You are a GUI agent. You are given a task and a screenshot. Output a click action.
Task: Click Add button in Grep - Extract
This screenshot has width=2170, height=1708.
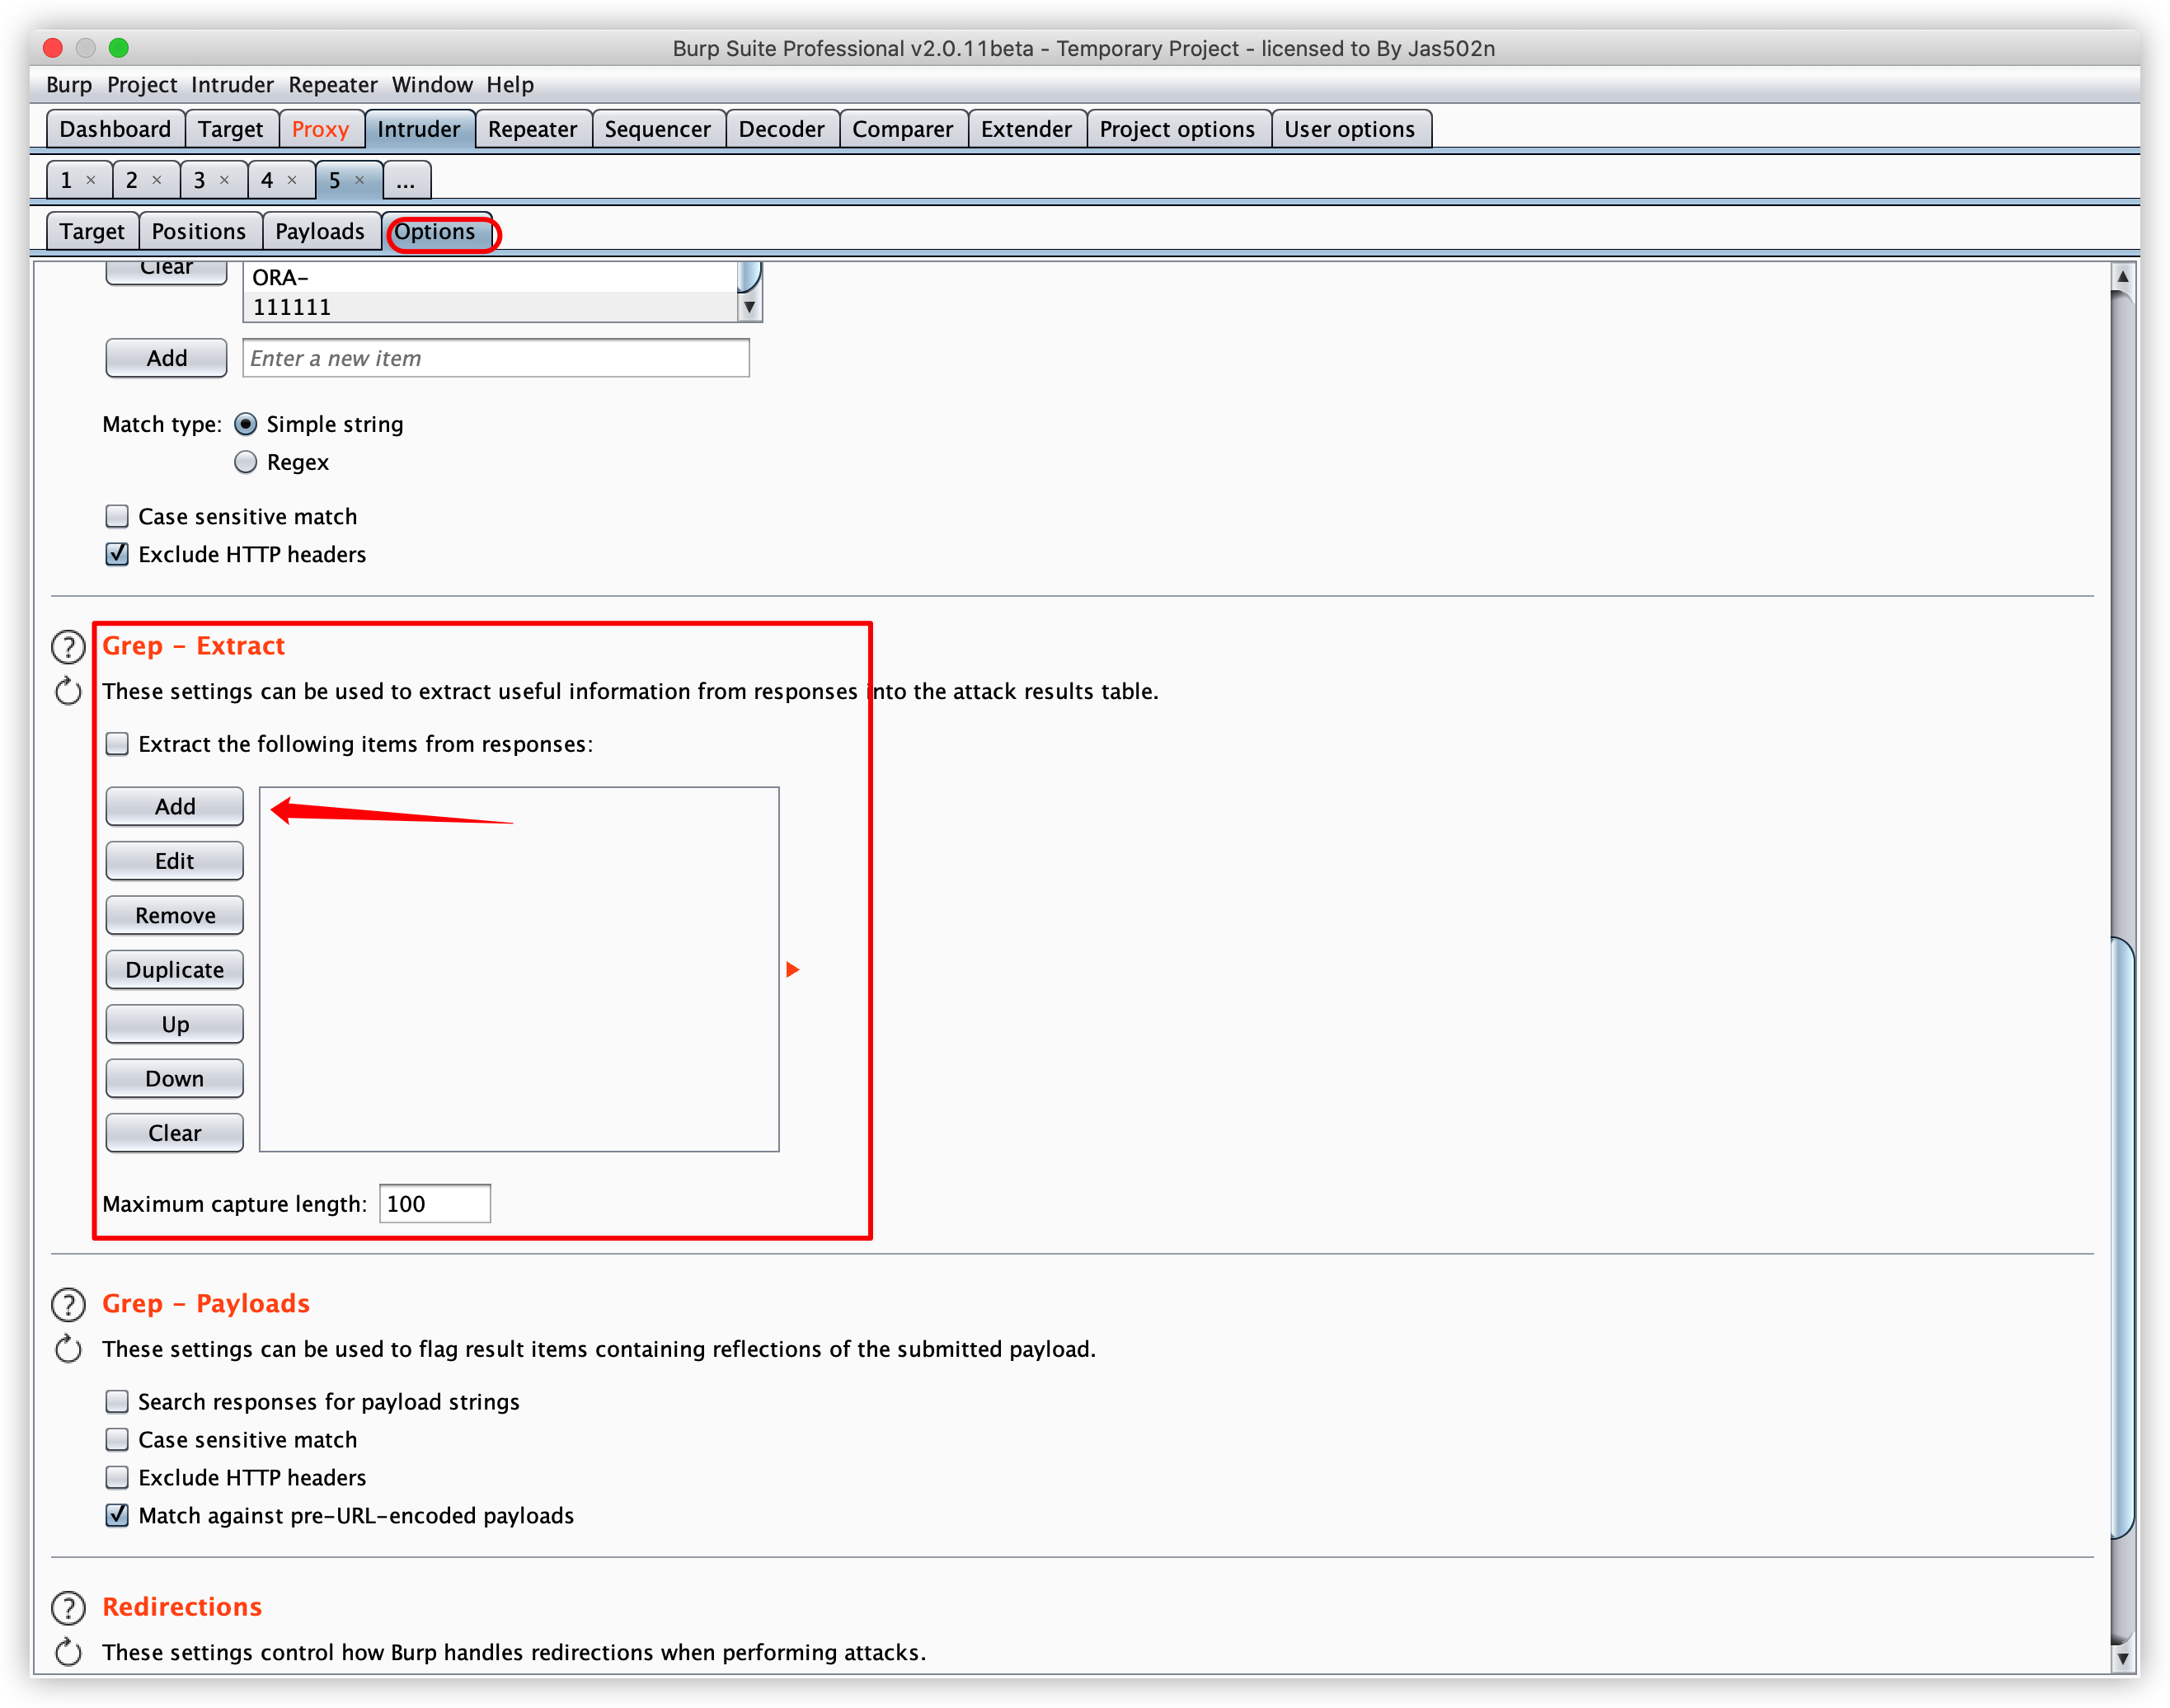click(x=175, y=806)
